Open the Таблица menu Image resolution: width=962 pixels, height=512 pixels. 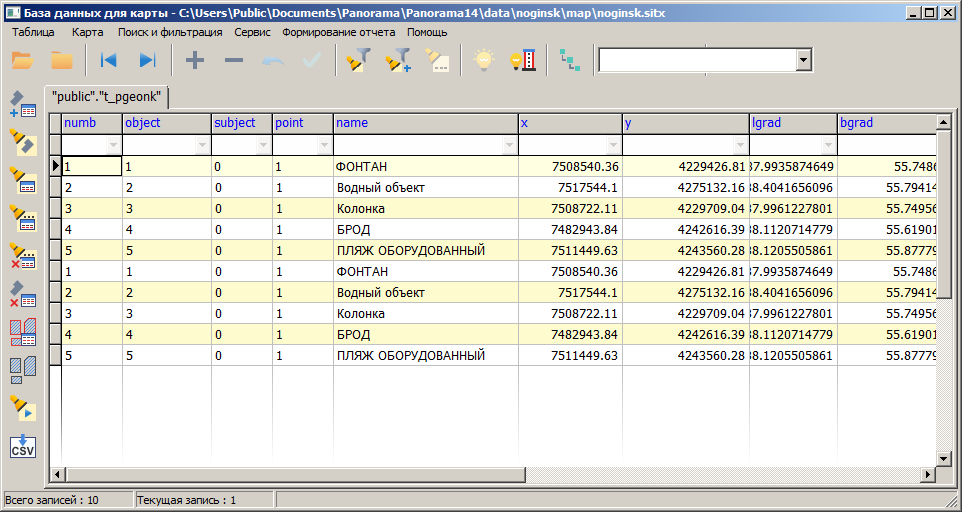coord(33,32)
